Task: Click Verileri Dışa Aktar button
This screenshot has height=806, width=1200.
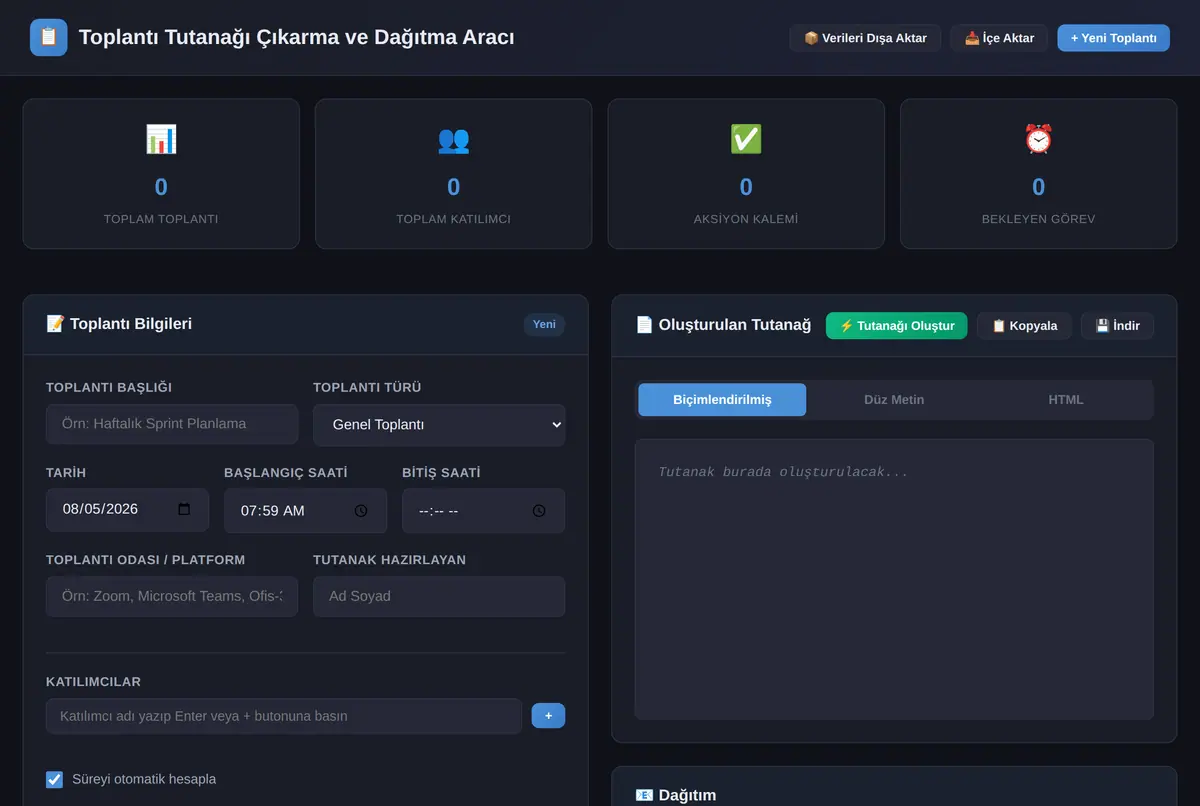Action: click(865, 38)
